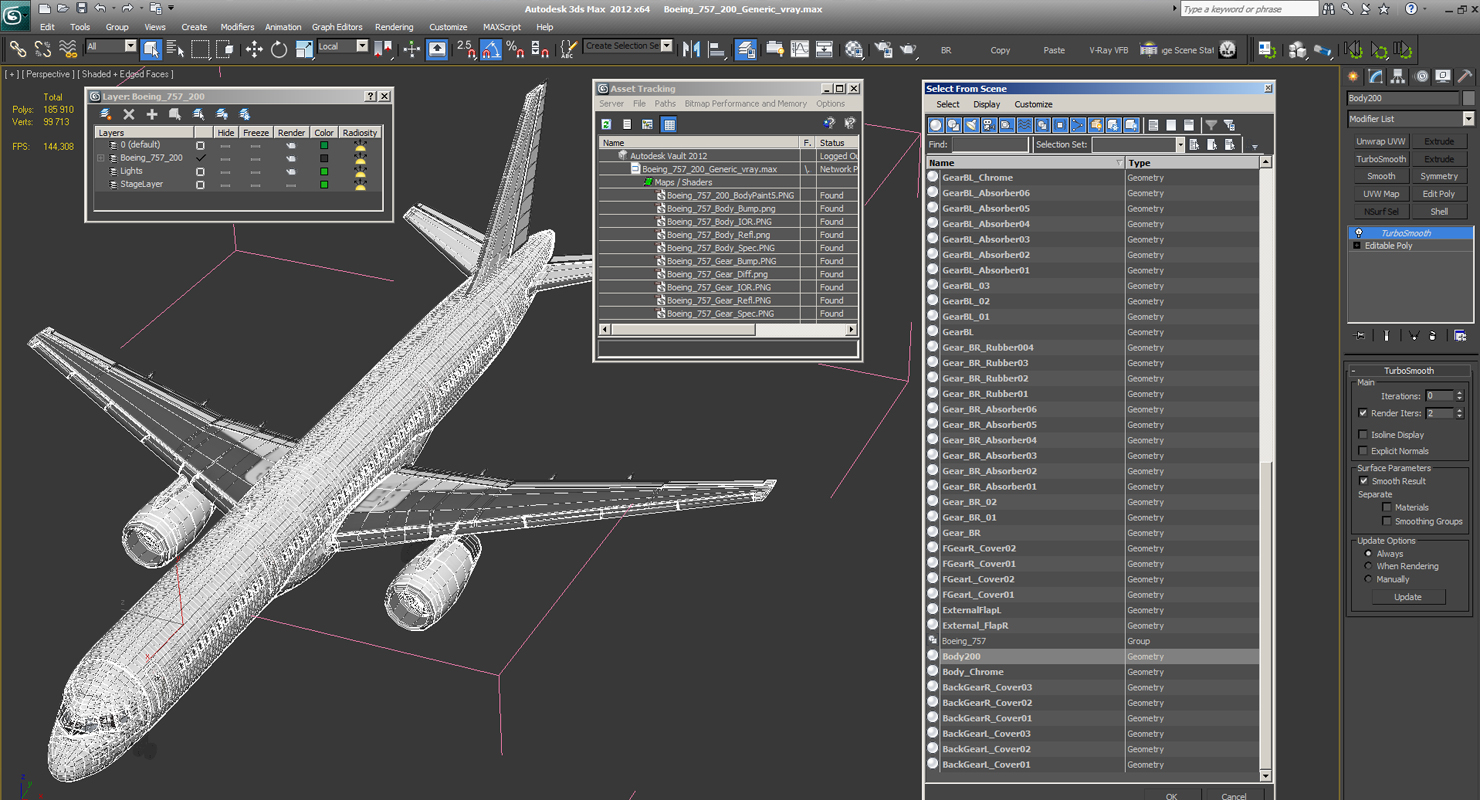Click the Update button in TurboSmooth
The image size is (1480, 800).
[1407, 597]
